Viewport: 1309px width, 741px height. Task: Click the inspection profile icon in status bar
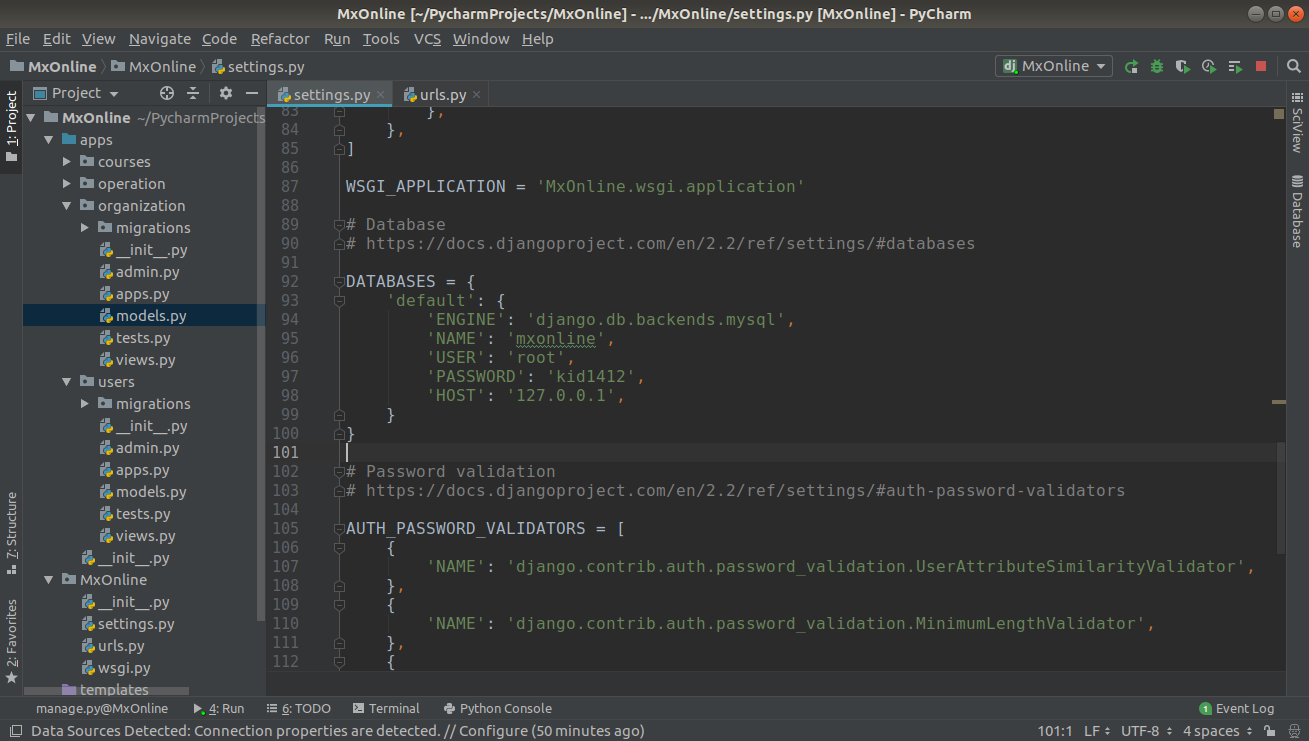1292,730
